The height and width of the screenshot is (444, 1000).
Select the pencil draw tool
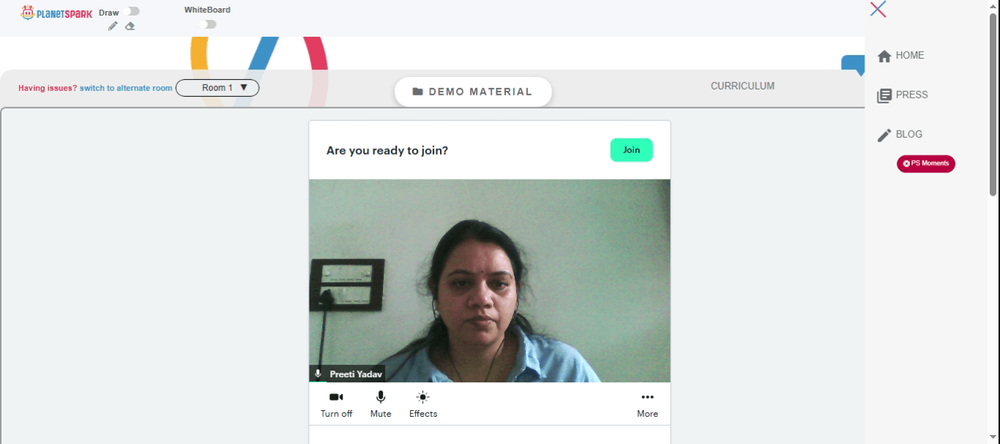click(x=113, y=26)
